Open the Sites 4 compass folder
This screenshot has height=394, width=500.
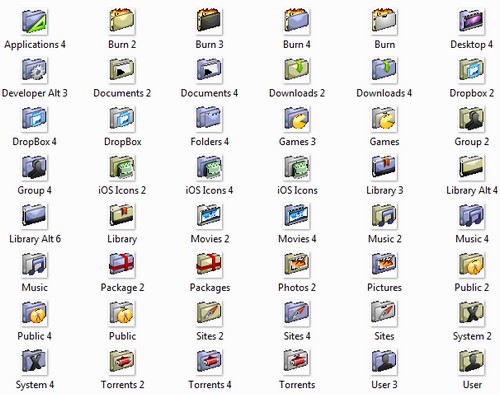coord(297,313)
